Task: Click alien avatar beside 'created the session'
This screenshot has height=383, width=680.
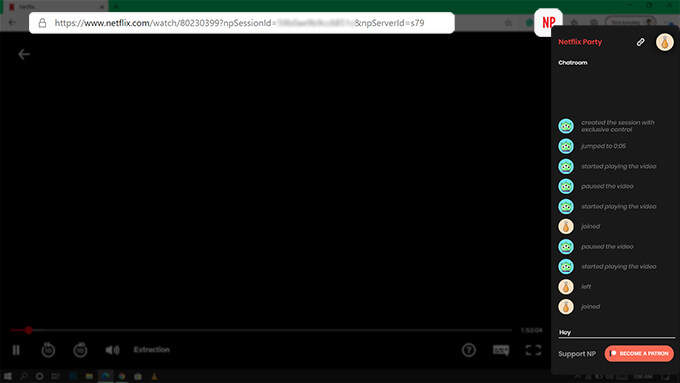Action: pos(566,126)
